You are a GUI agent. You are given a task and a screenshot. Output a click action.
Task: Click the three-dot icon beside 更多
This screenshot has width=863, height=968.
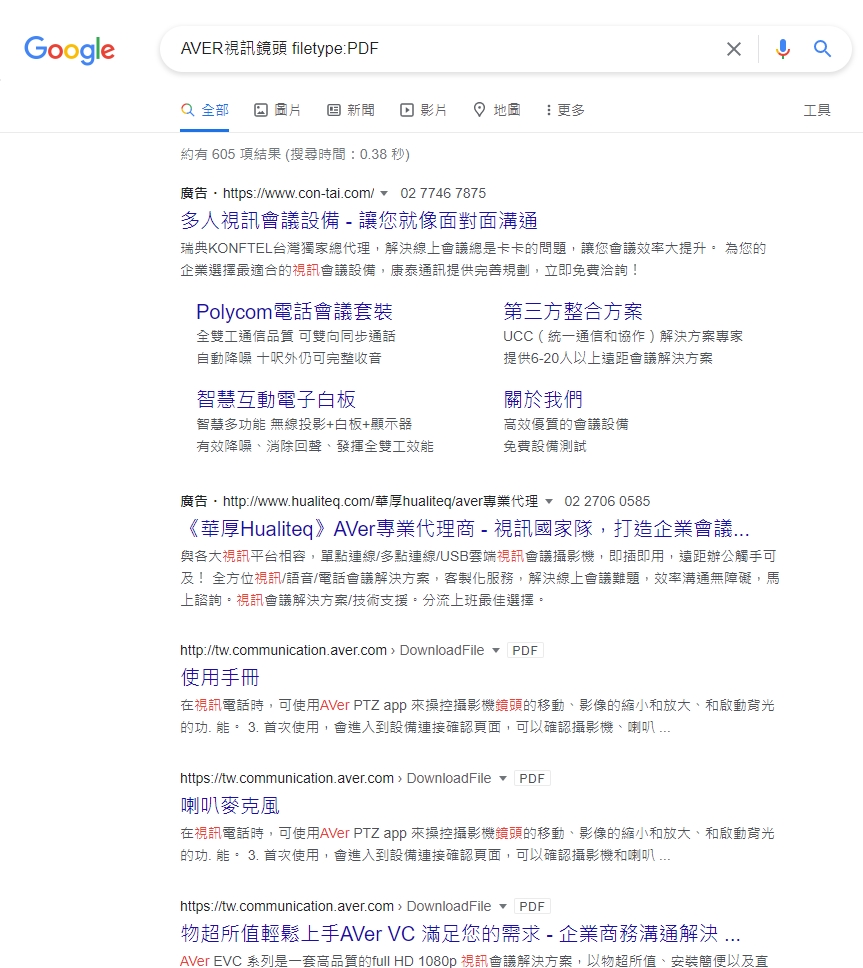click(x=548, y=110)
